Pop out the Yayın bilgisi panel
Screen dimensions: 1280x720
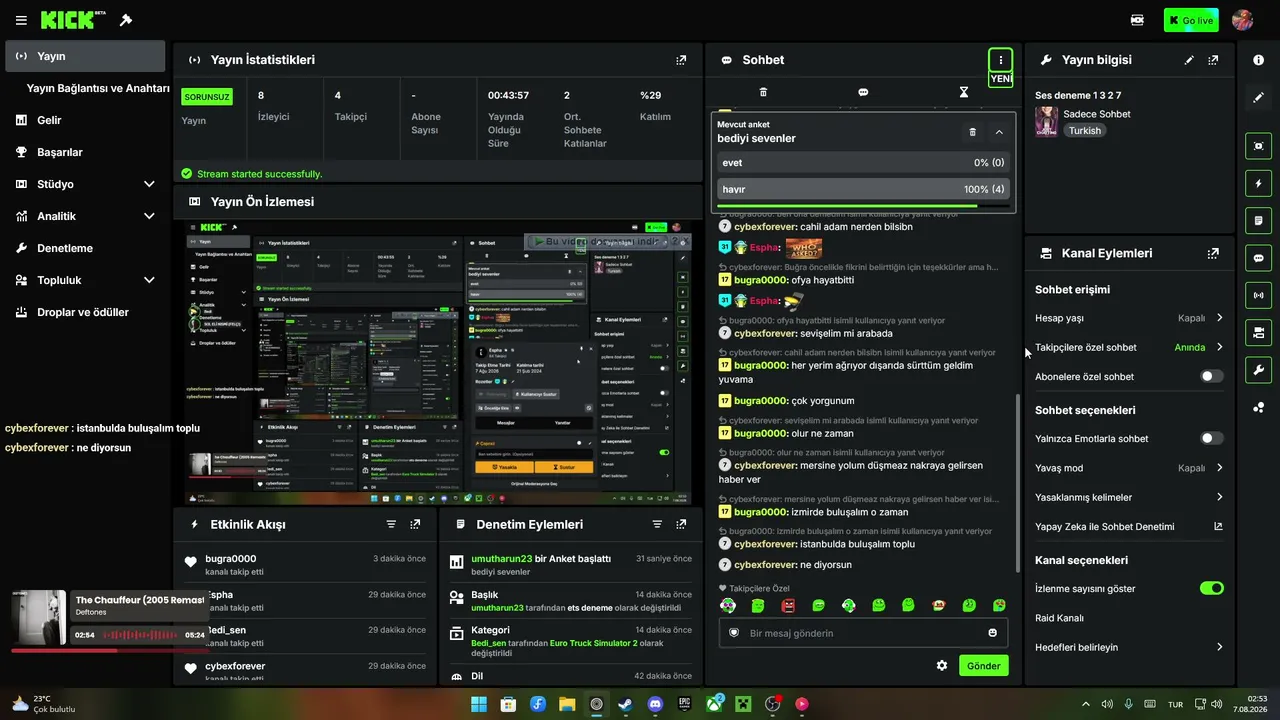[1213, 60]
